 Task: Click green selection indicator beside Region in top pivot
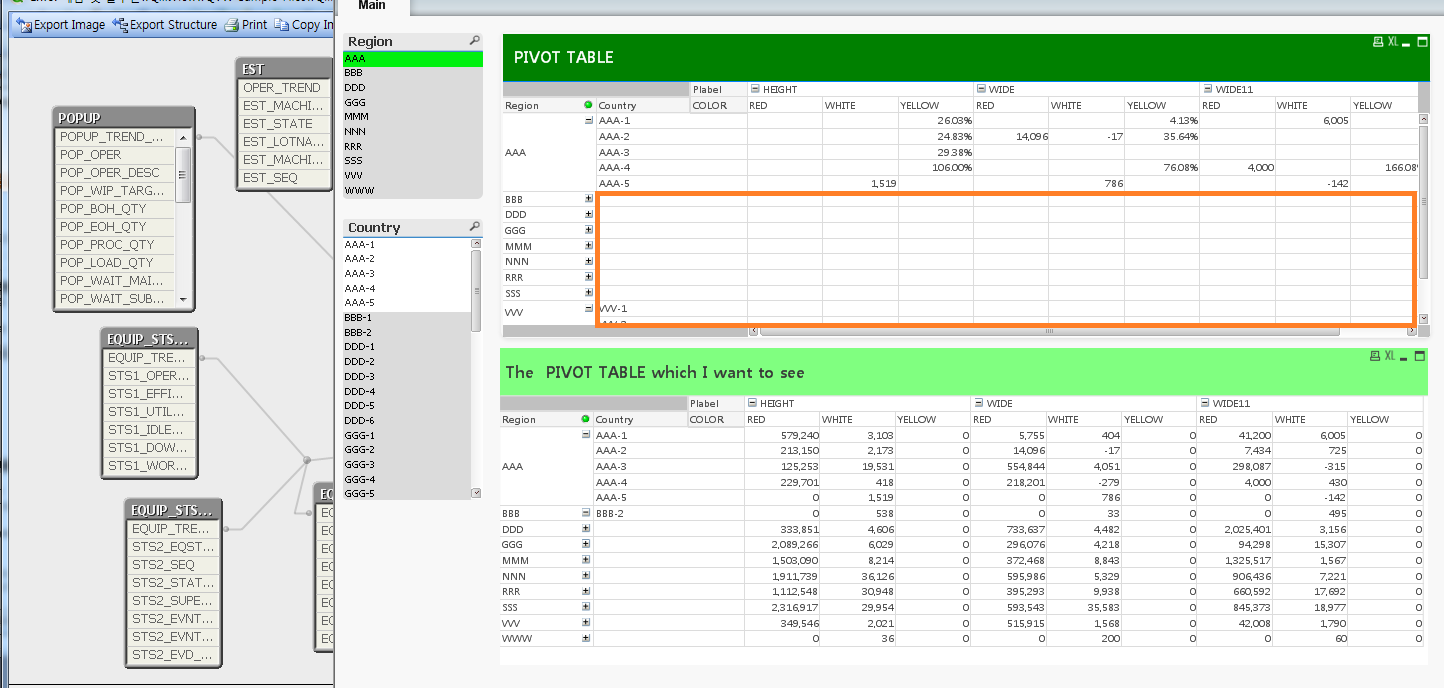tap(588, 105)
